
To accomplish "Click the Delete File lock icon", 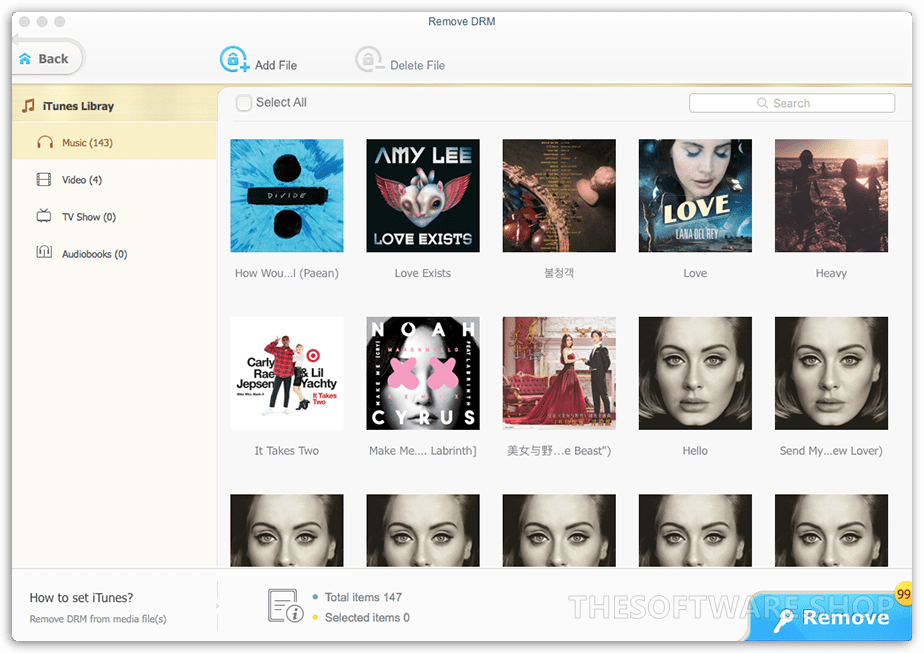I will (369, 59).
